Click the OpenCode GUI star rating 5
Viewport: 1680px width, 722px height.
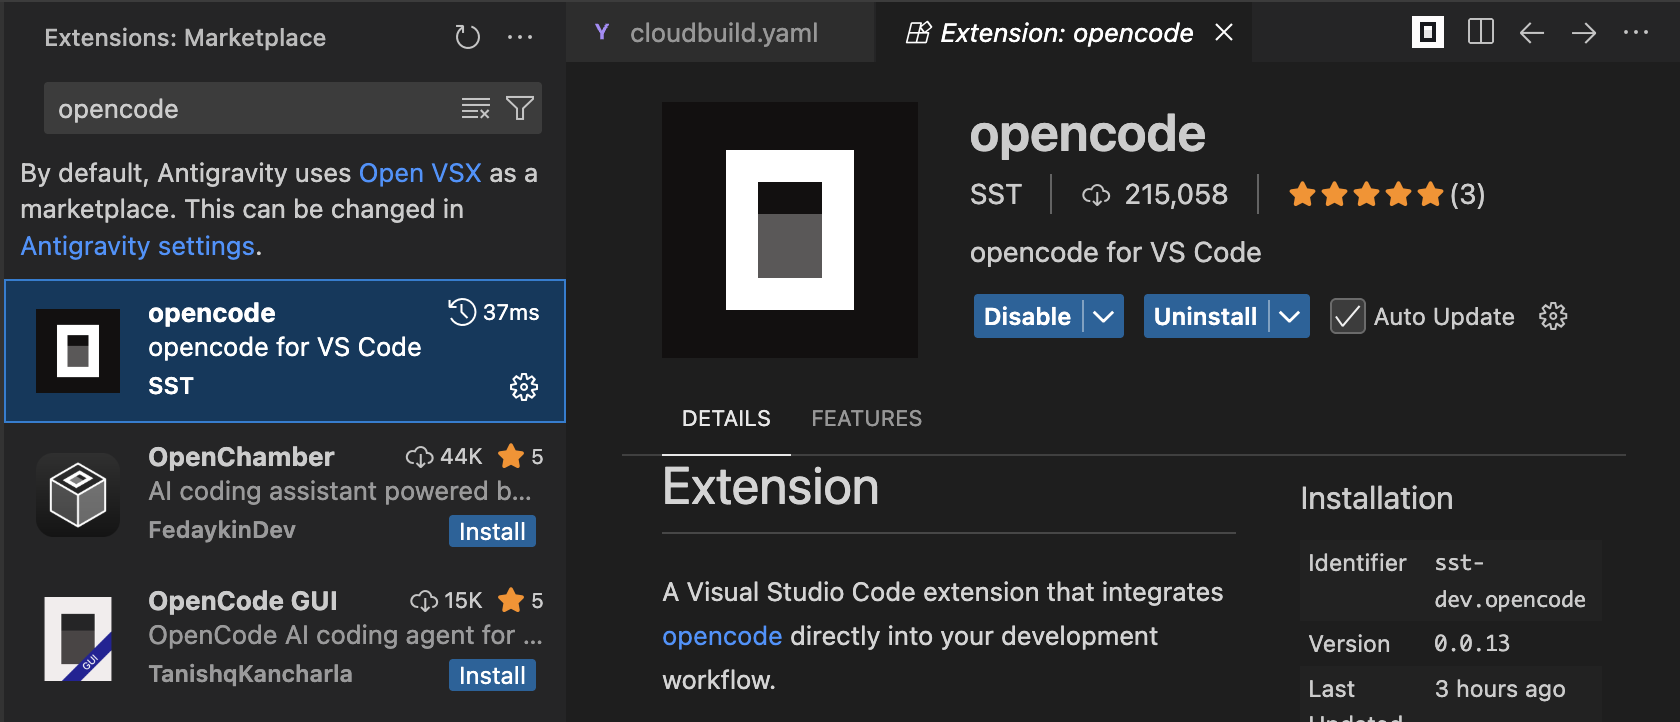521,601
